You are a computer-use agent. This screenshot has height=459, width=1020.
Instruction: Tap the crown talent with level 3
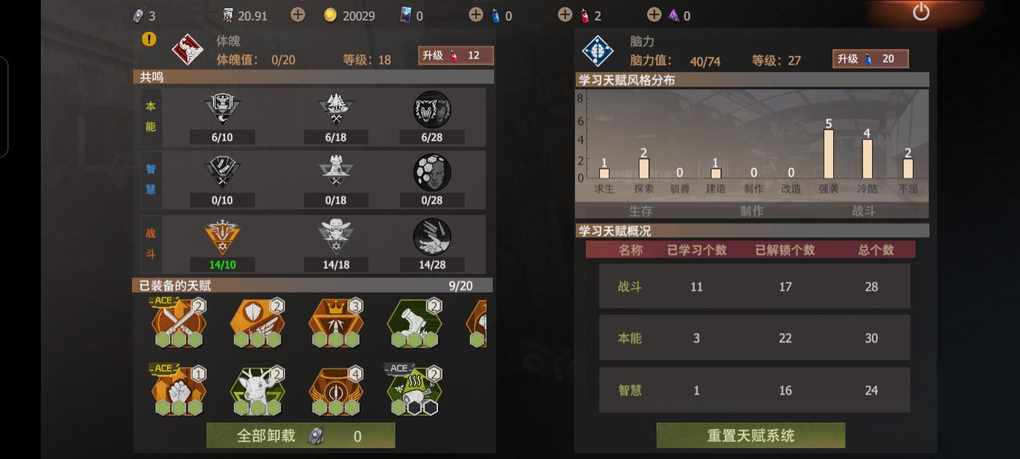(336, 323)
